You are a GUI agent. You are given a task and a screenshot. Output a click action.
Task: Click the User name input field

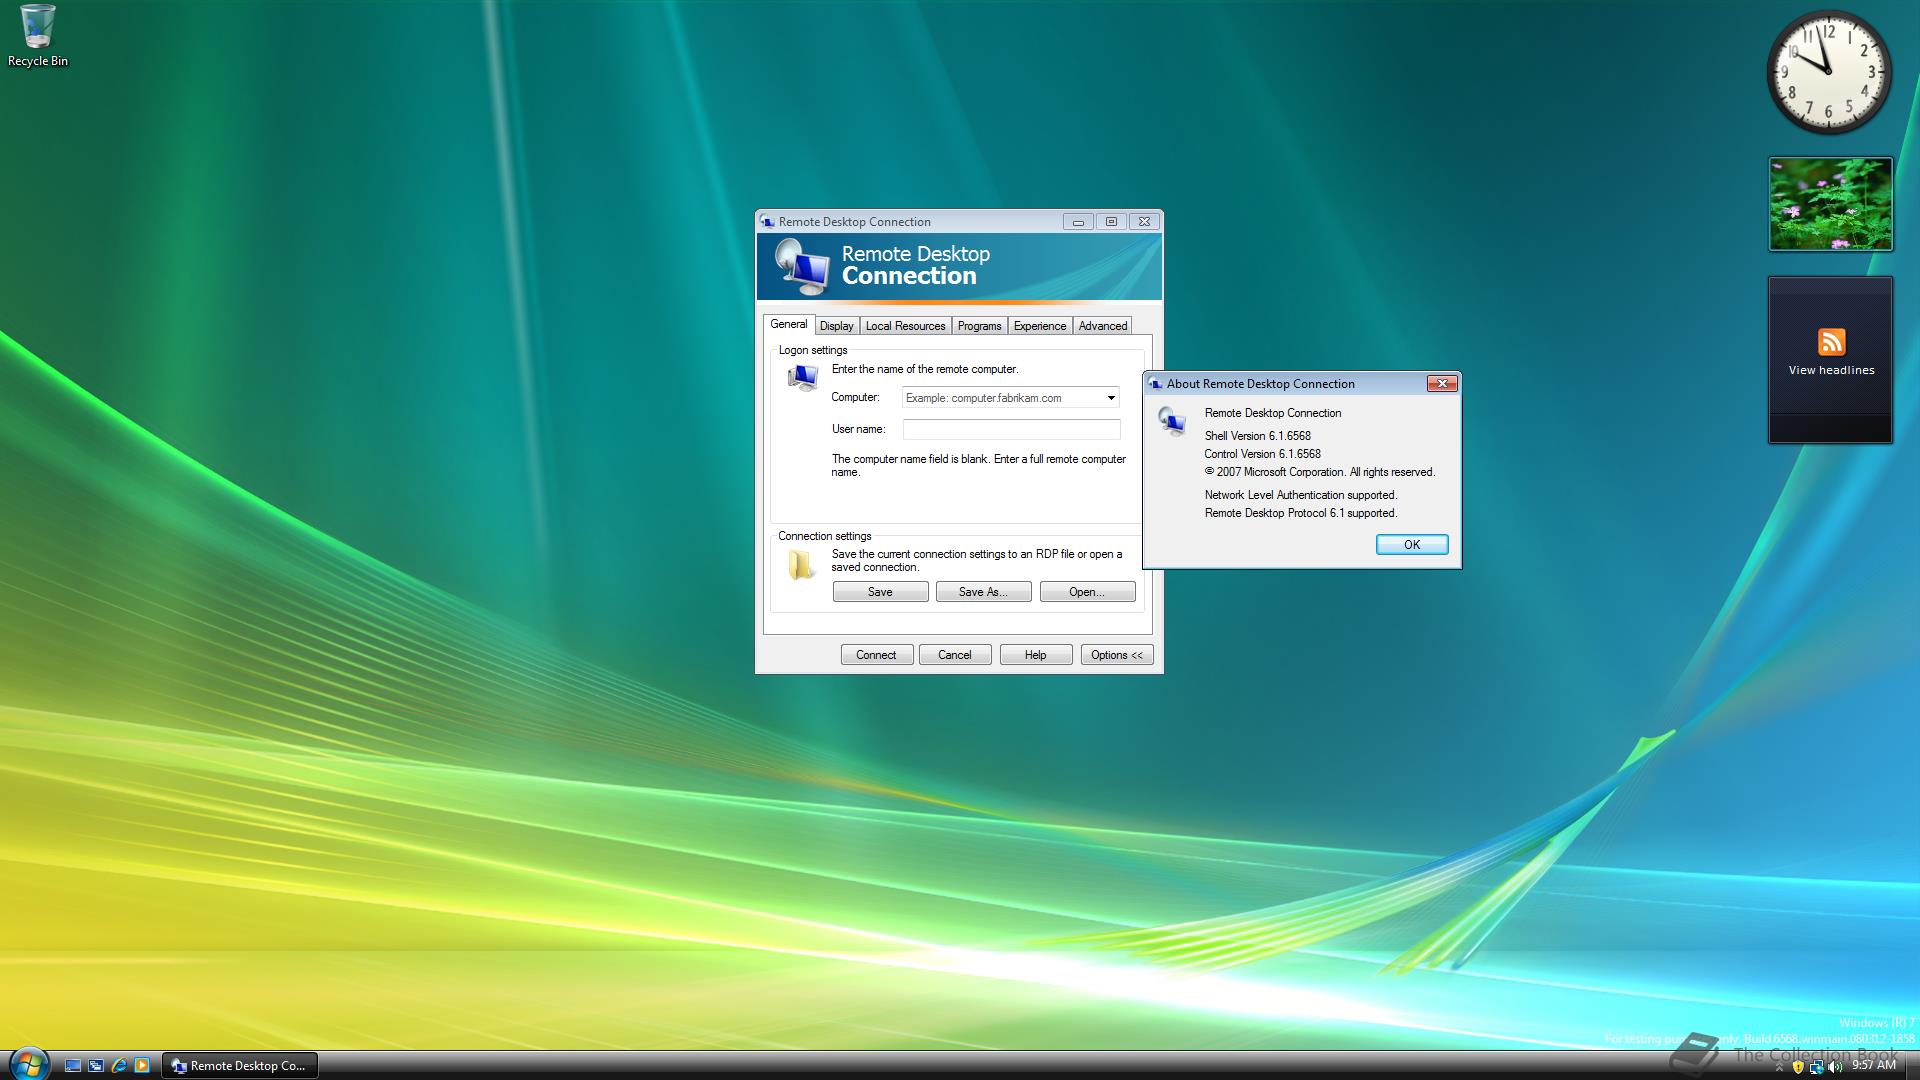click(x=1011, y=429)
